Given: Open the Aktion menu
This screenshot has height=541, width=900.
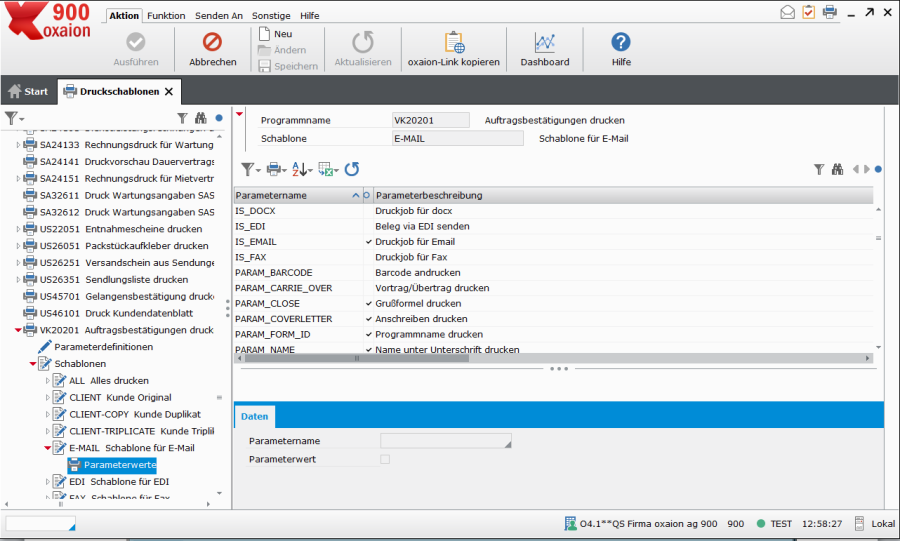Looking at the screenshot, I should [x=124, y=15].
